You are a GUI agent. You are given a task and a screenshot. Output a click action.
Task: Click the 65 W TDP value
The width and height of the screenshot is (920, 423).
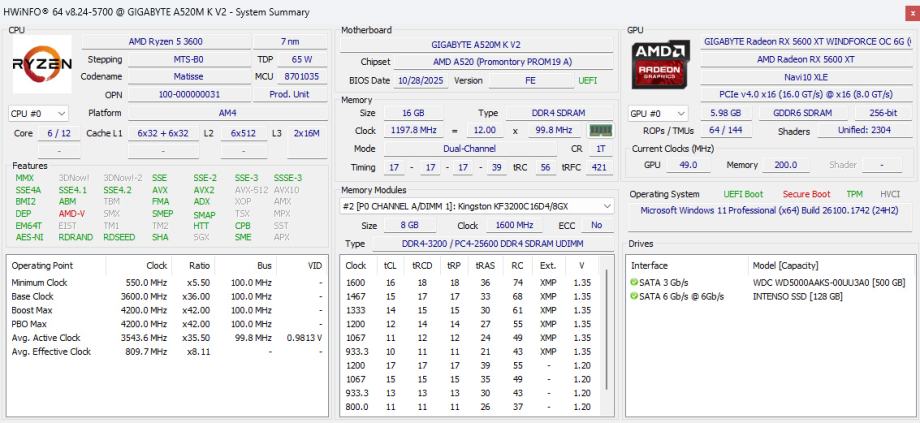(x=302, y=60)
